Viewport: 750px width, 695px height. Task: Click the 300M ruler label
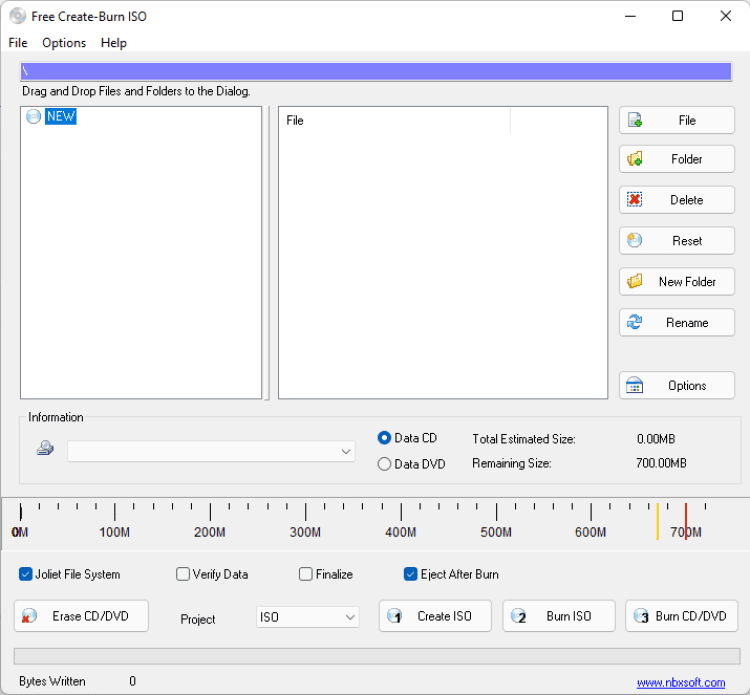pyautogui.click(x=305, y=532)
